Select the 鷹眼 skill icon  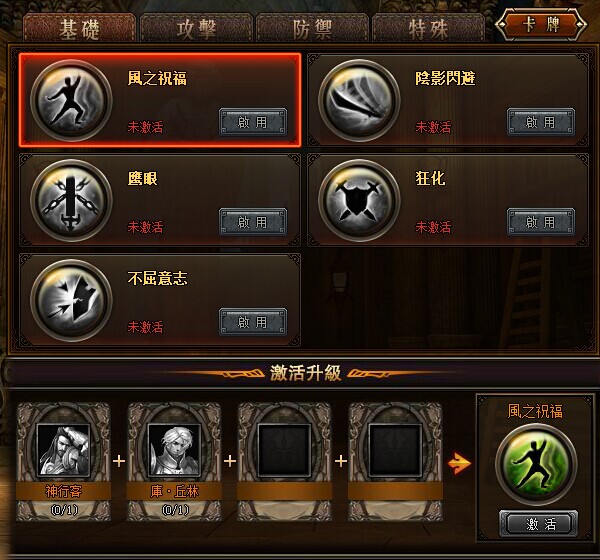[71, 200]
